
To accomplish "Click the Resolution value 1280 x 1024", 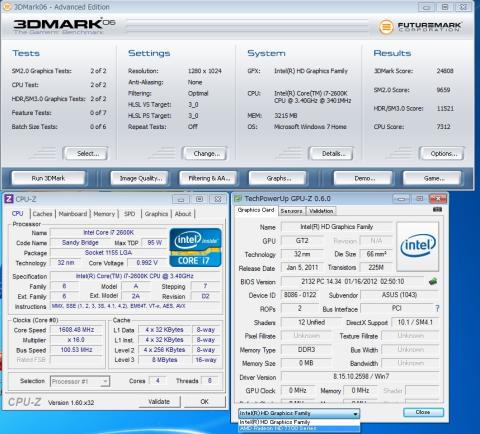I will 204,71.
